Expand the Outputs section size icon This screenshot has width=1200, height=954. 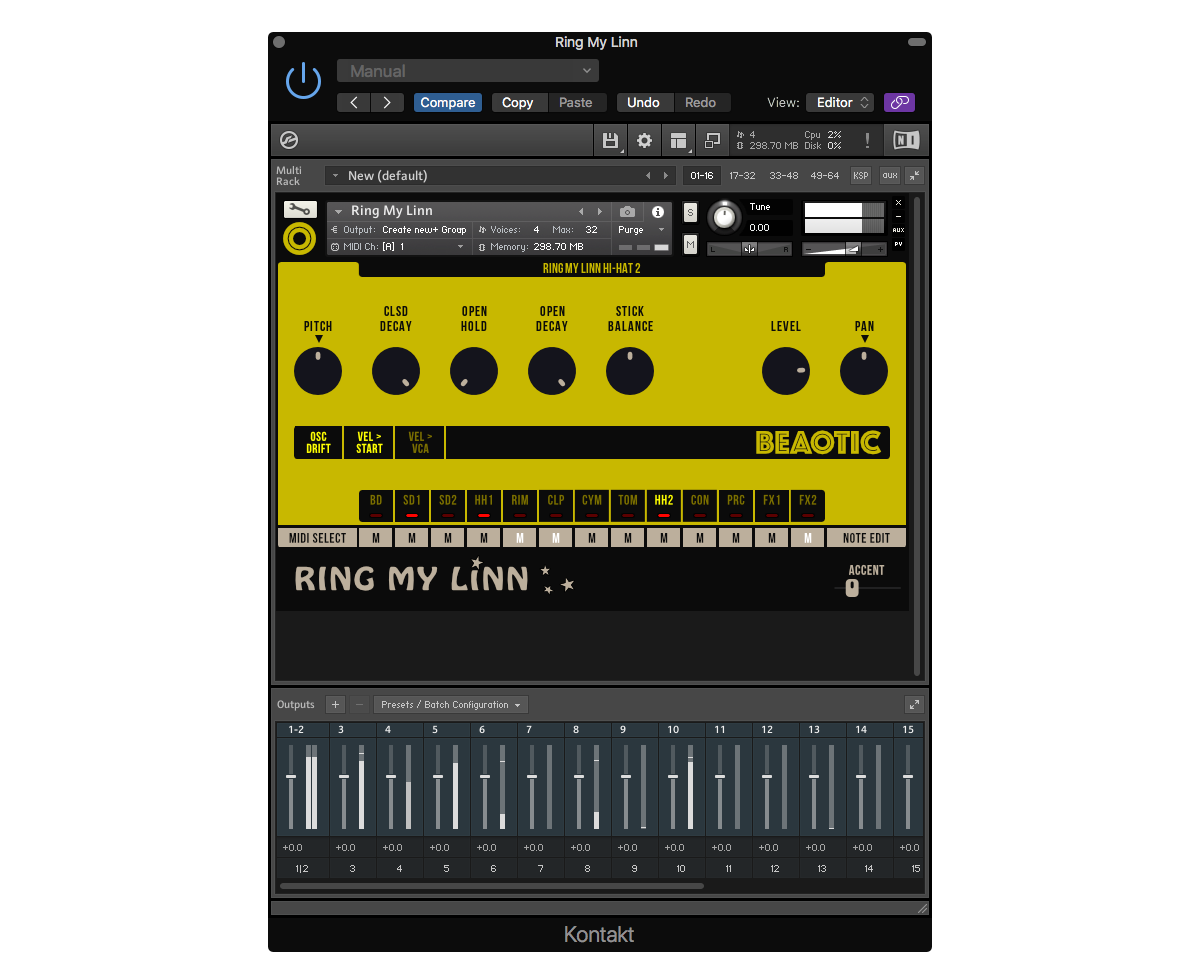coord(913,704)
